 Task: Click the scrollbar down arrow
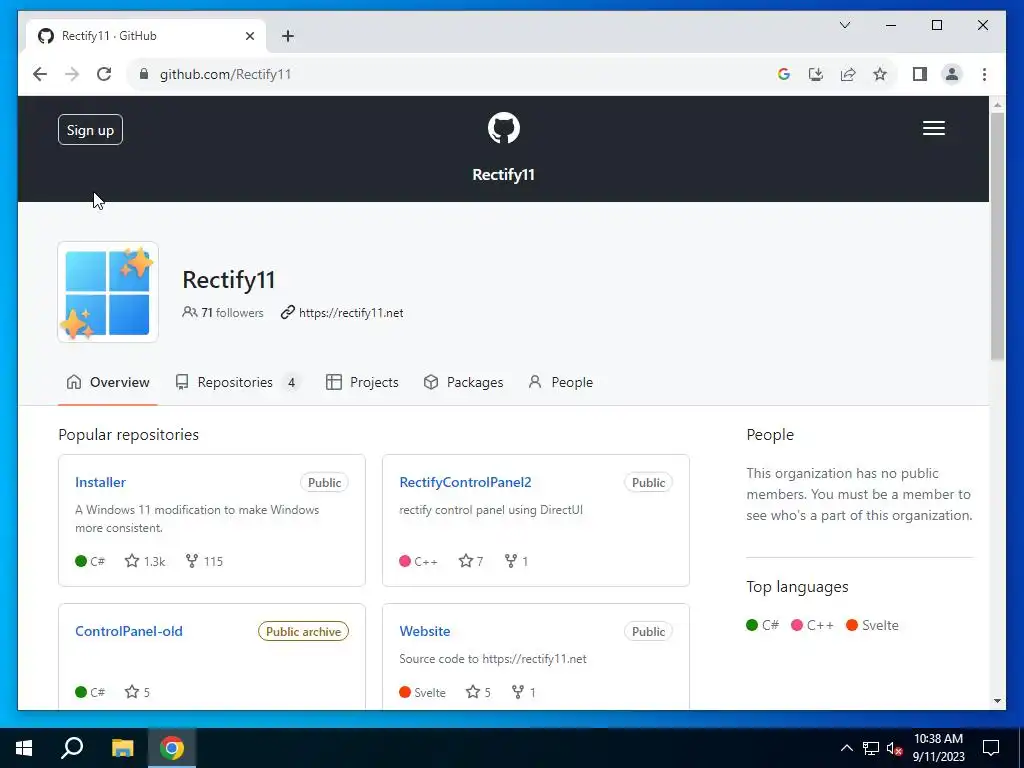pos(997,701)
